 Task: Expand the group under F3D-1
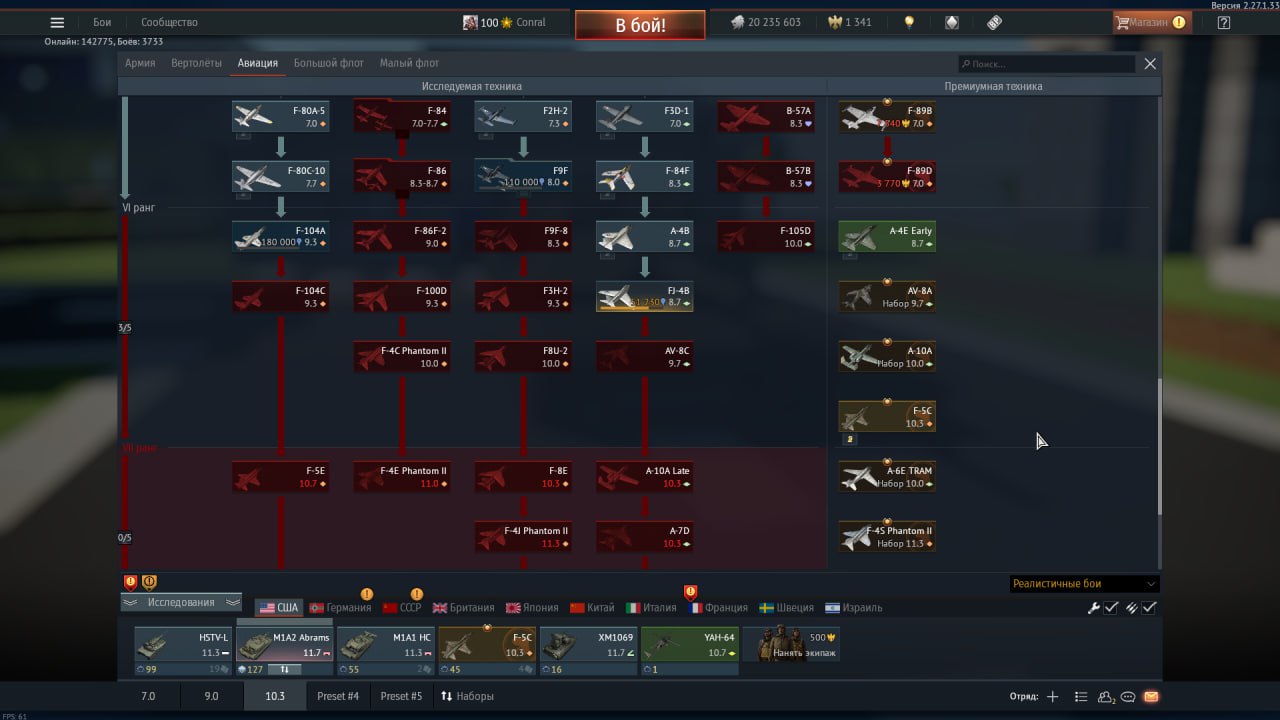(x=607, y=135)
